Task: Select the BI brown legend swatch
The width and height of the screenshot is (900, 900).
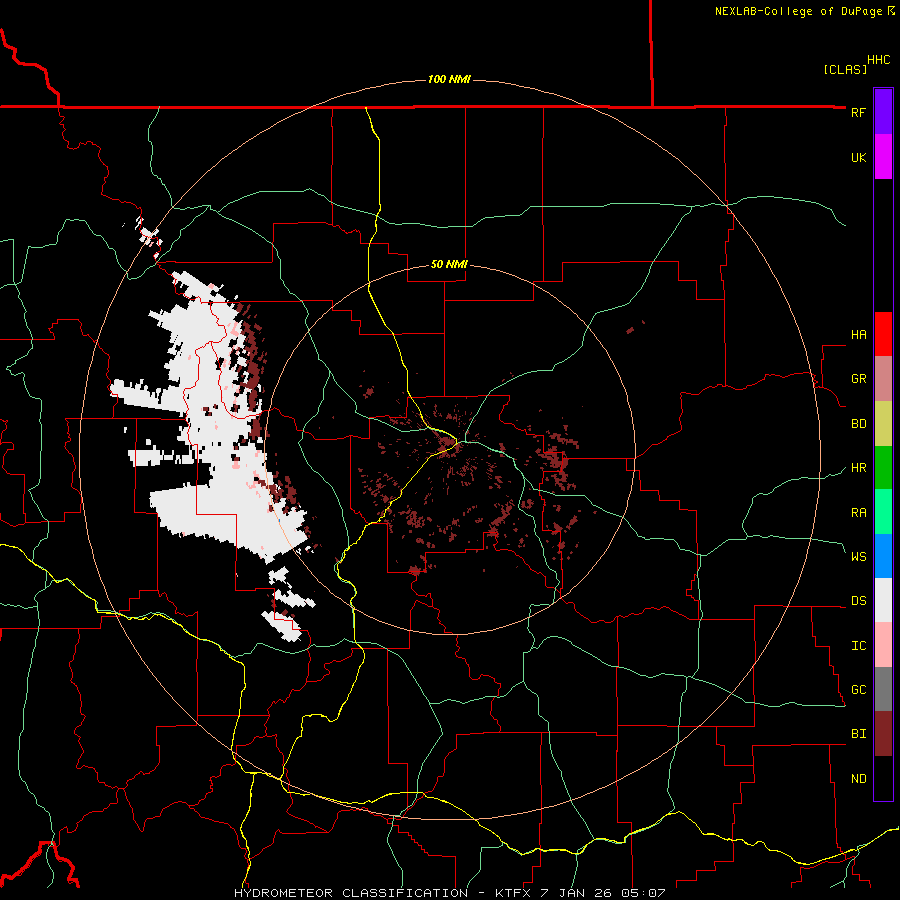Action: pos(883,734)
